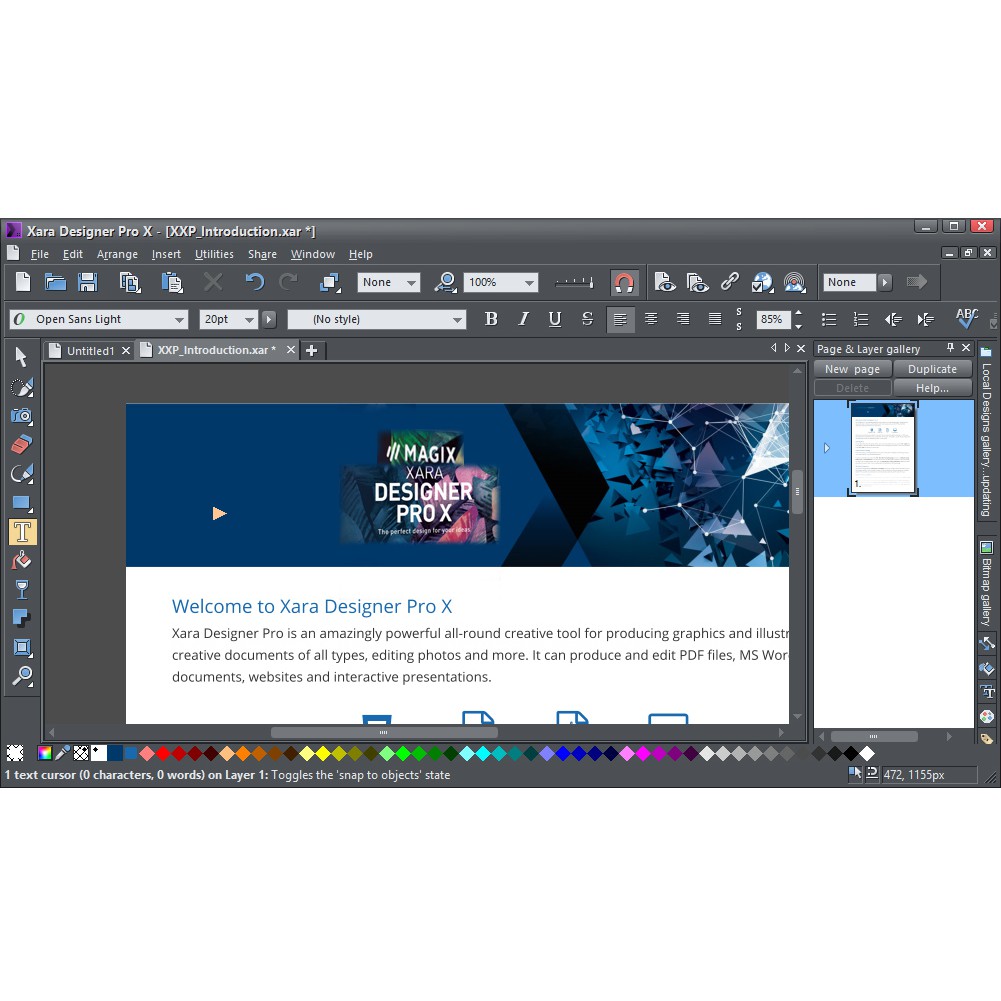Toggle bold text formatting
This screenshot has height=1001, width=1001.
(491, 318)
